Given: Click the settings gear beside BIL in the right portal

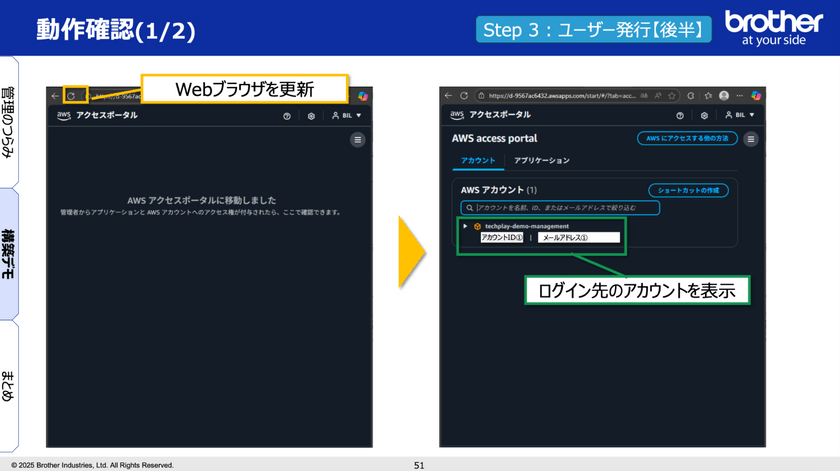Looking at the screenshot, I should click(704, 116).
